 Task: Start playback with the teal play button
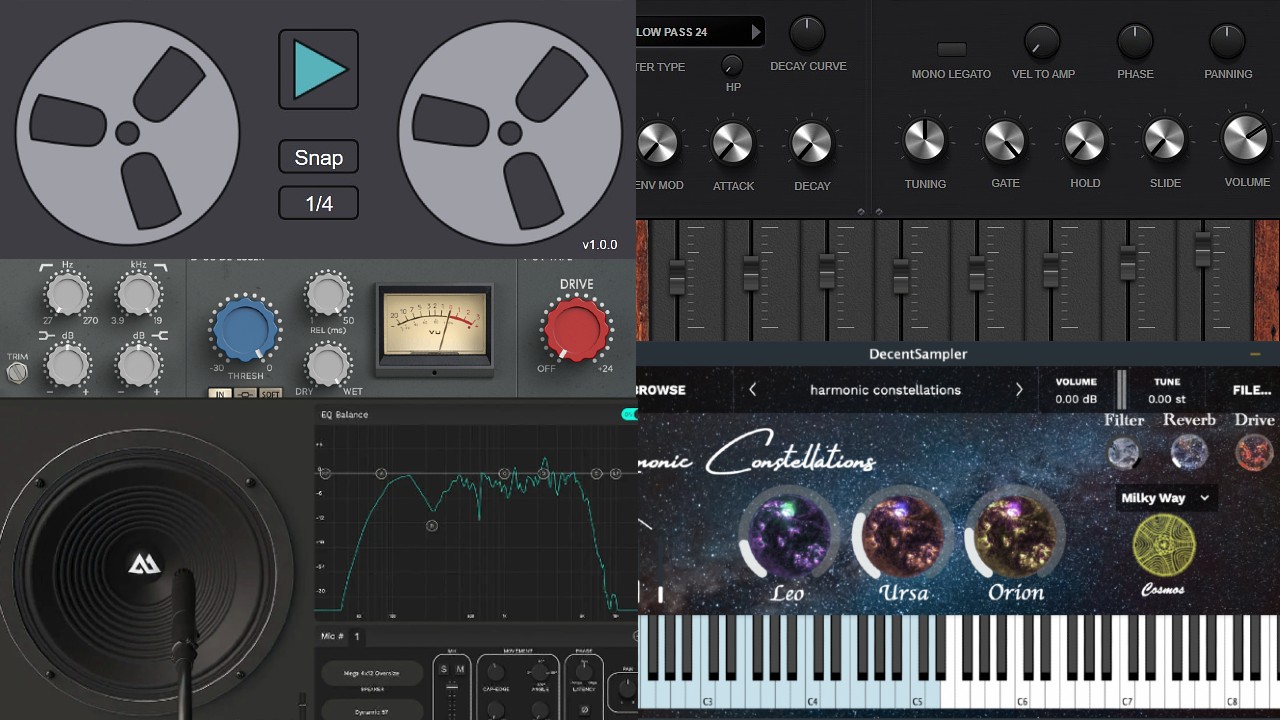[319, 69]
